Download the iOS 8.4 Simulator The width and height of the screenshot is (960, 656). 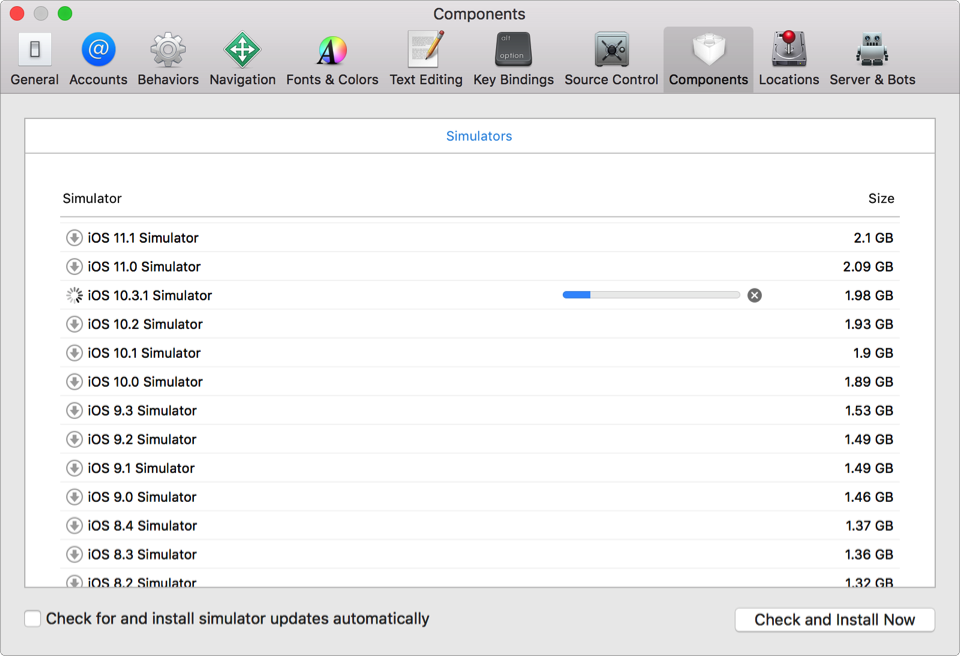(74, 526)
